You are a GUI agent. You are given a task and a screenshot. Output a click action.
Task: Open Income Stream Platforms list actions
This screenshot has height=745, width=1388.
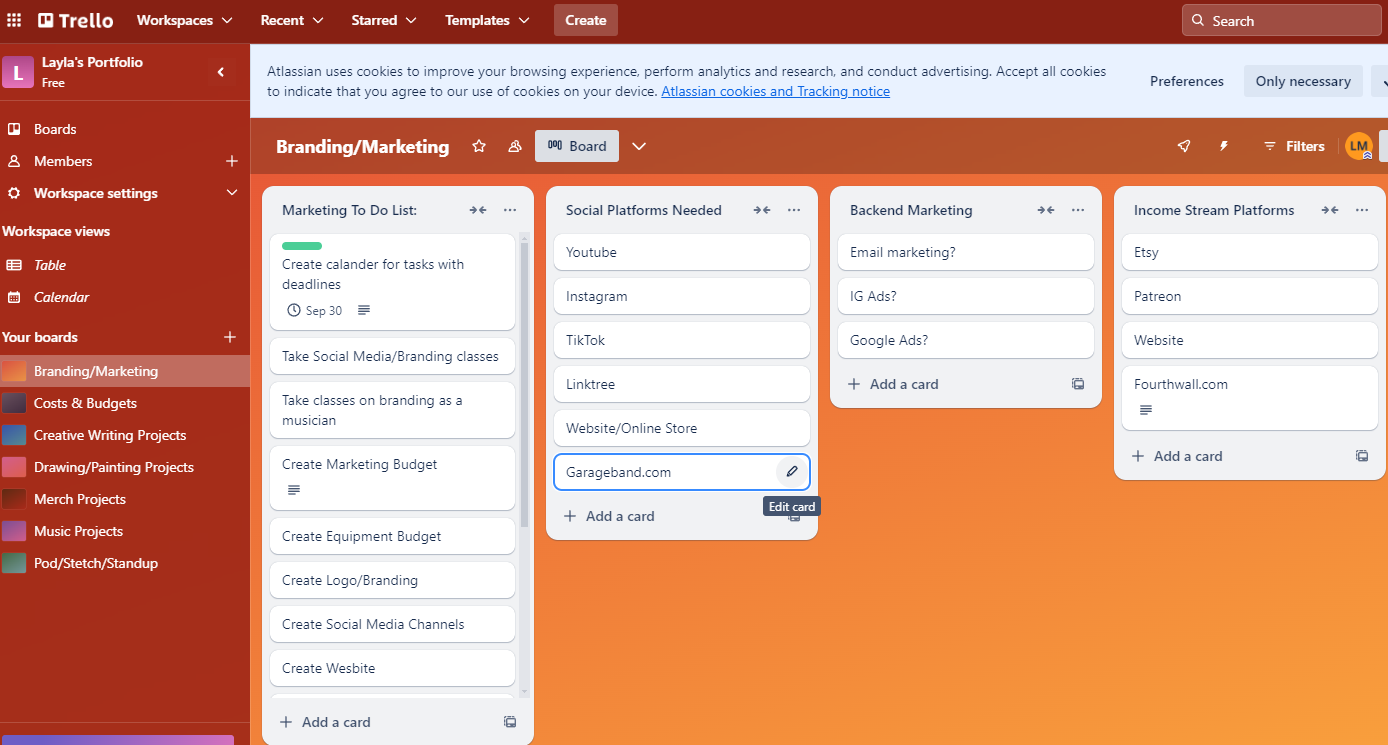tap(1362, 210)
